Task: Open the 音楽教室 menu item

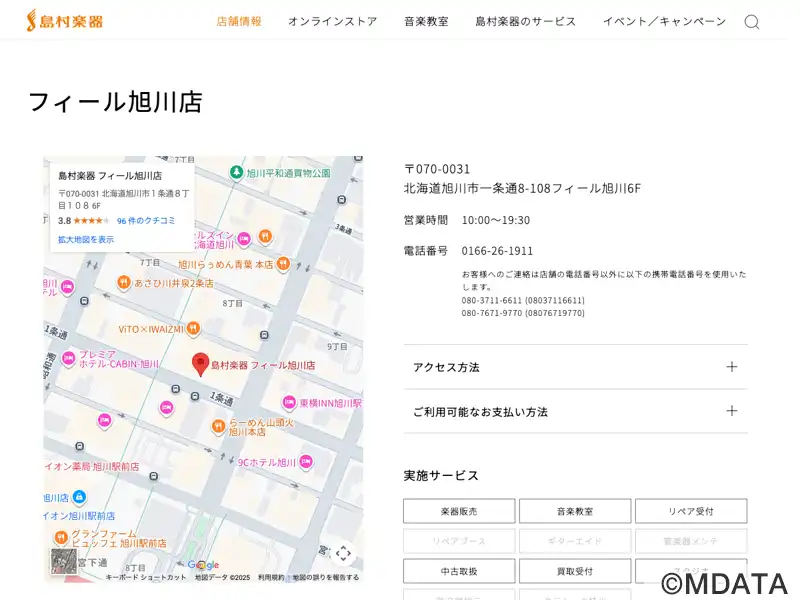Action: pyautogui.click(x=427, y=21)
